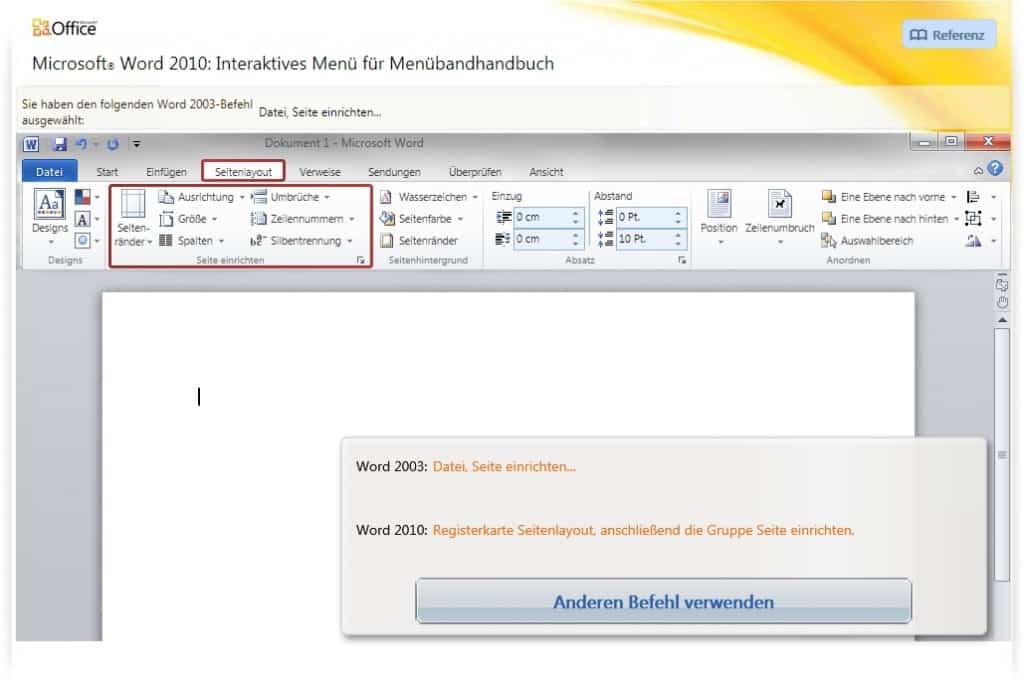This screenshot has width=1024, height=681.
Task: Undo the last action in quick access toolbar
Action: [x=82, y=144]
